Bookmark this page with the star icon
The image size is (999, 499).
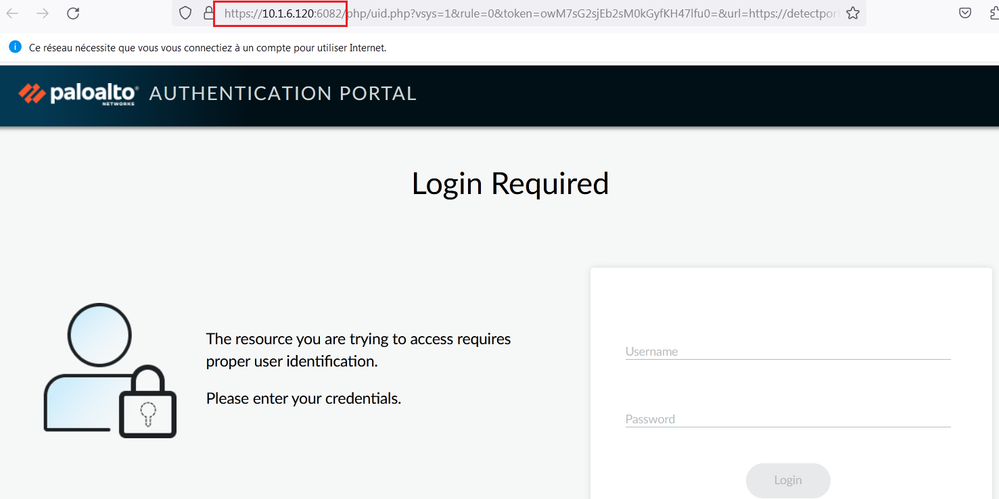pyautogui.click(x=852, y=14)
